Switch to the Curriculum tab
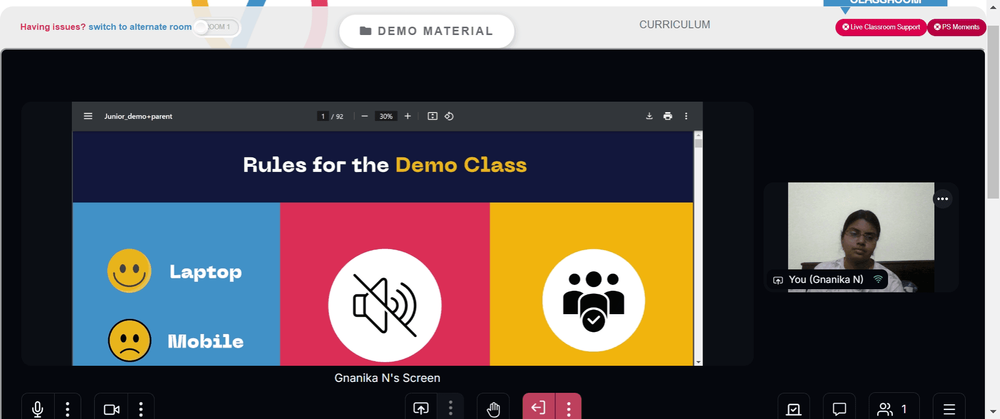Viewport: 1000px width, 419px height. 675,25
